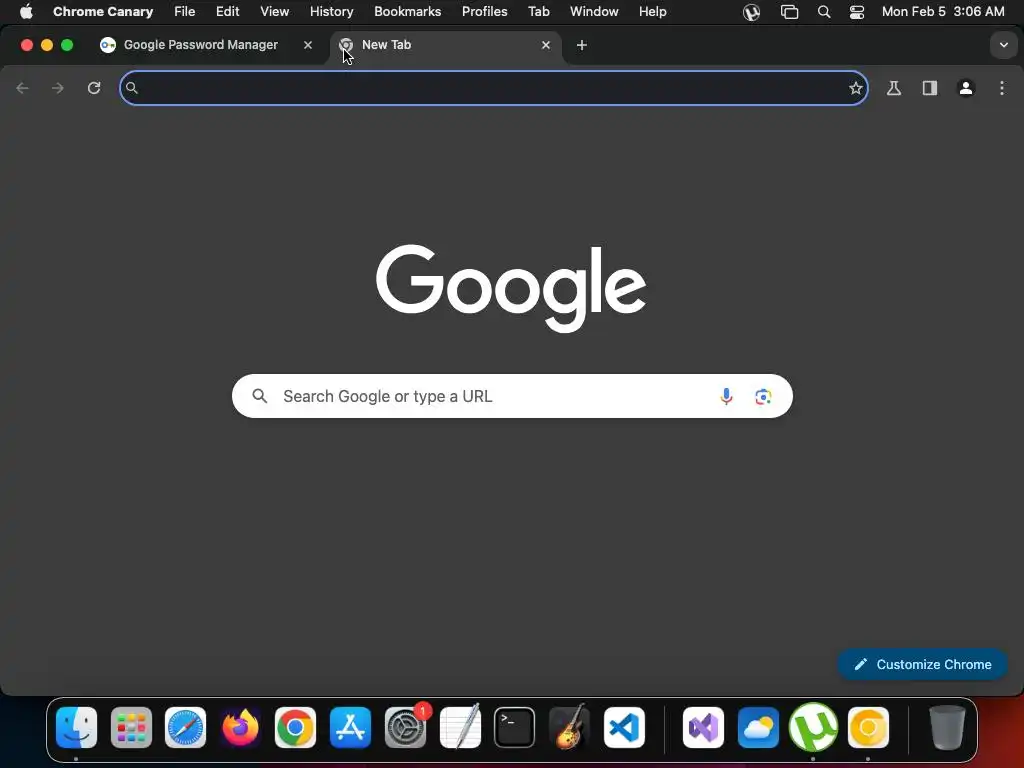
Task: Open the Window menu
Action: [594, 12]
